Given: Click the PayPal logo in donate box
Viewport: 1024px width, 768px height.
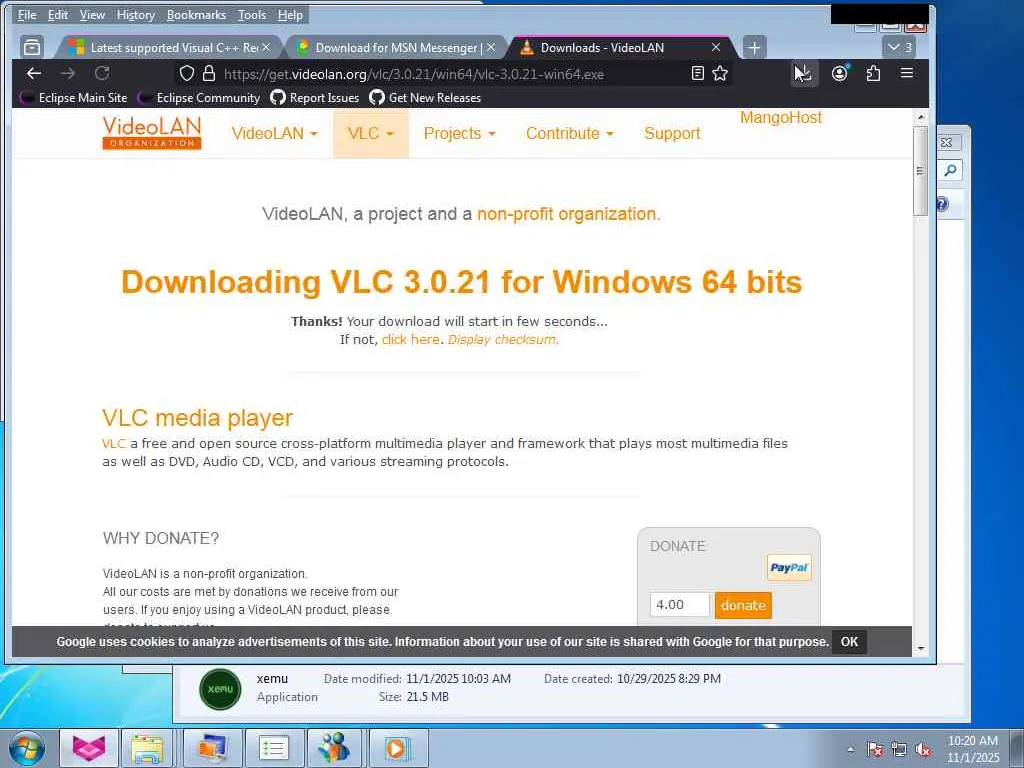Looking at the screenshot, I should click(789, 568).
